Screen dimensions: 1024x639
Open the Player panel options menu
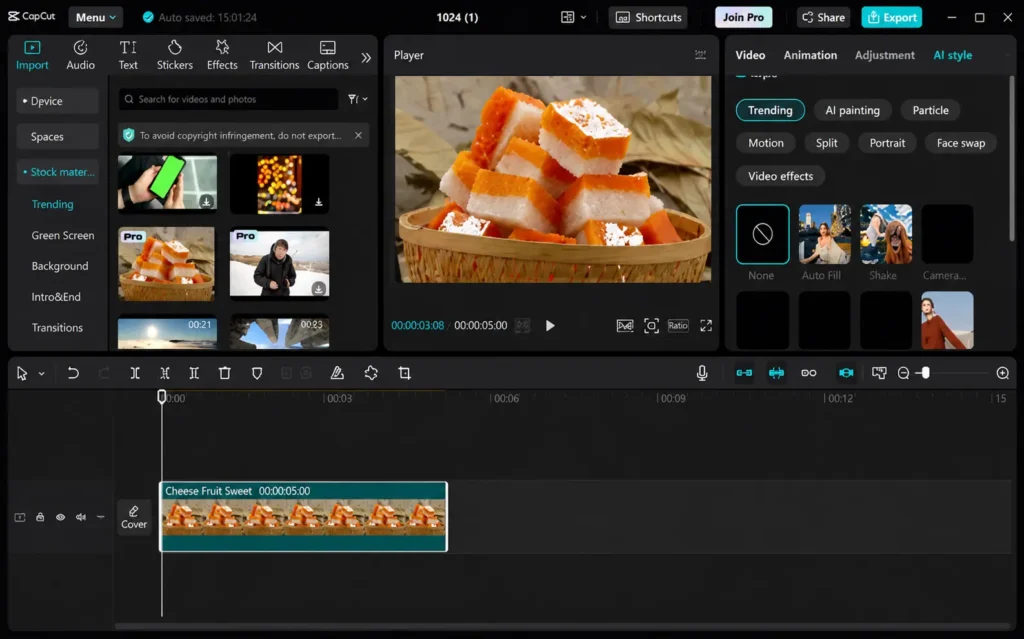[700, 55]
